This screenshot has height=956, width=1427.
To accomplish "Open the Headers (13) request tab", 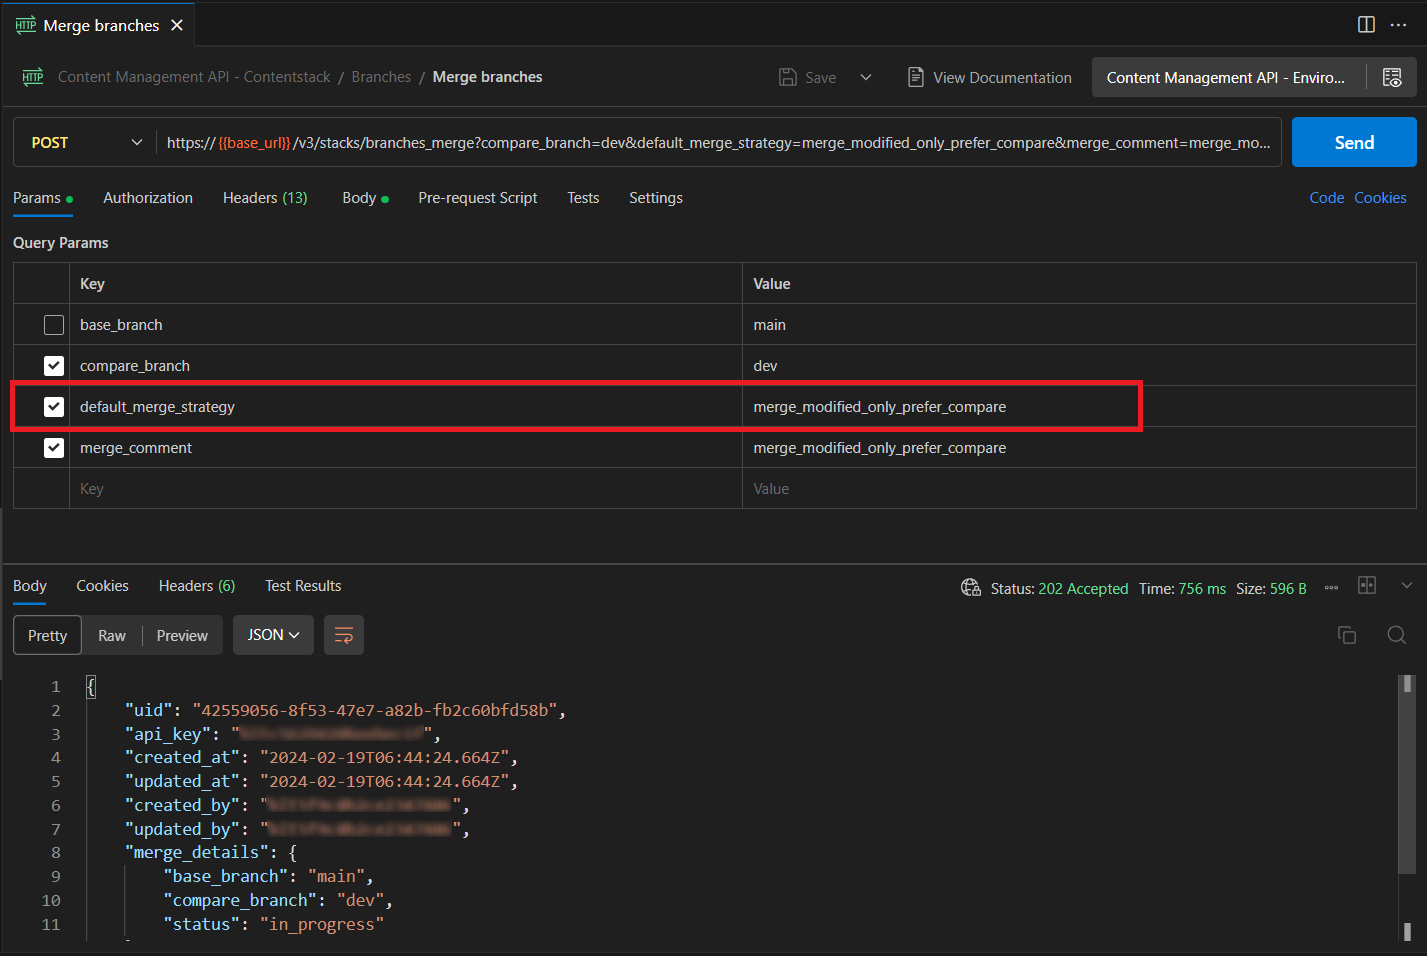I will (x=265, y=198).
